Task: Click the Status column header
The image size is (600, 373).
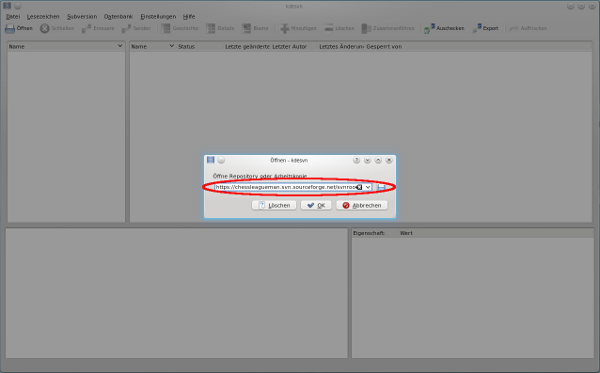Action: click(201, 46)
